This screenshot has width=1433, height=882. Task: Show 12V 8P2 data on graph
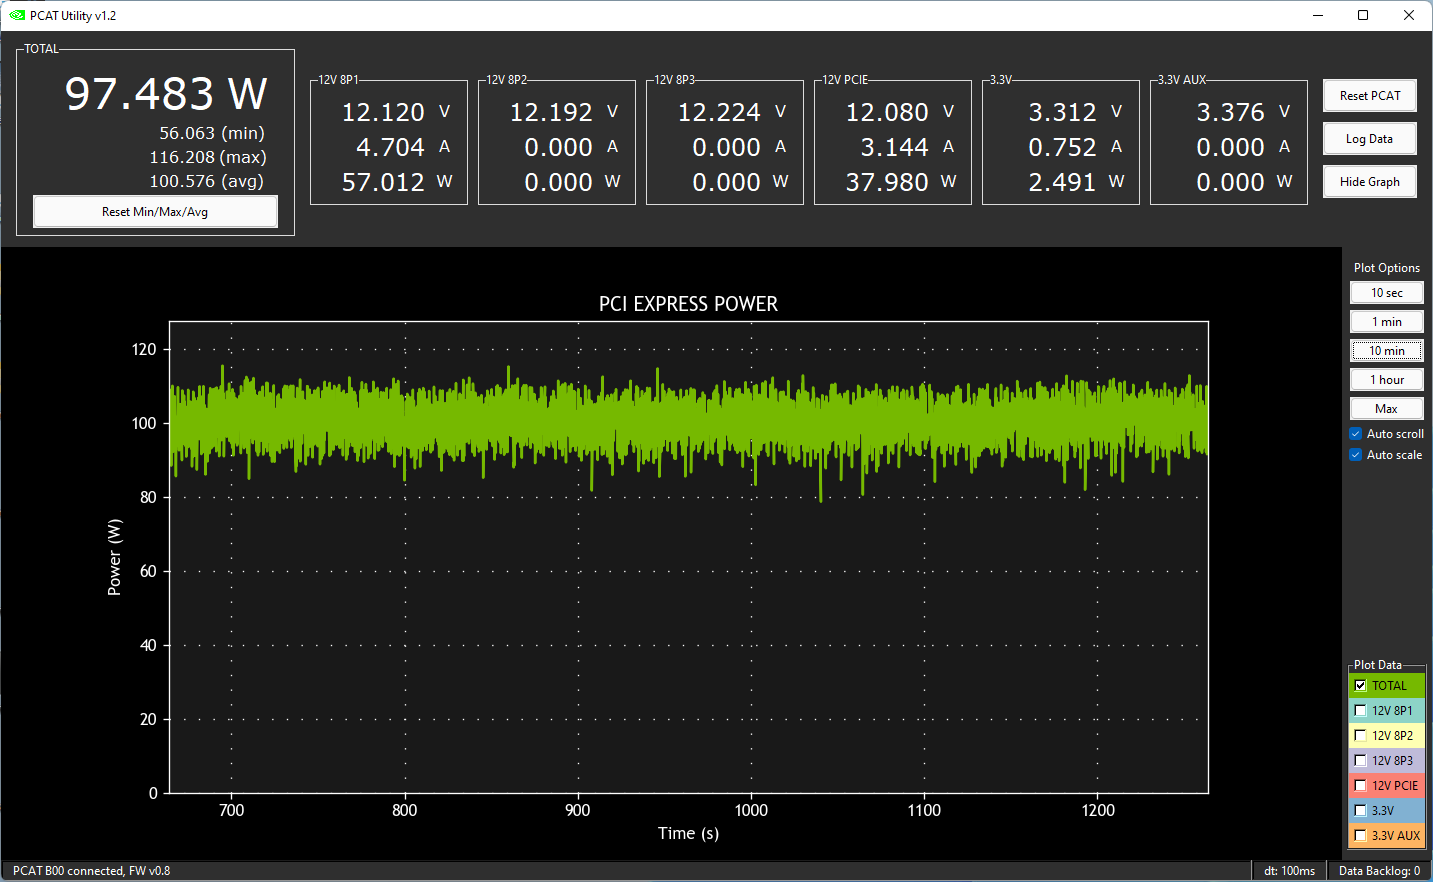1360,736
